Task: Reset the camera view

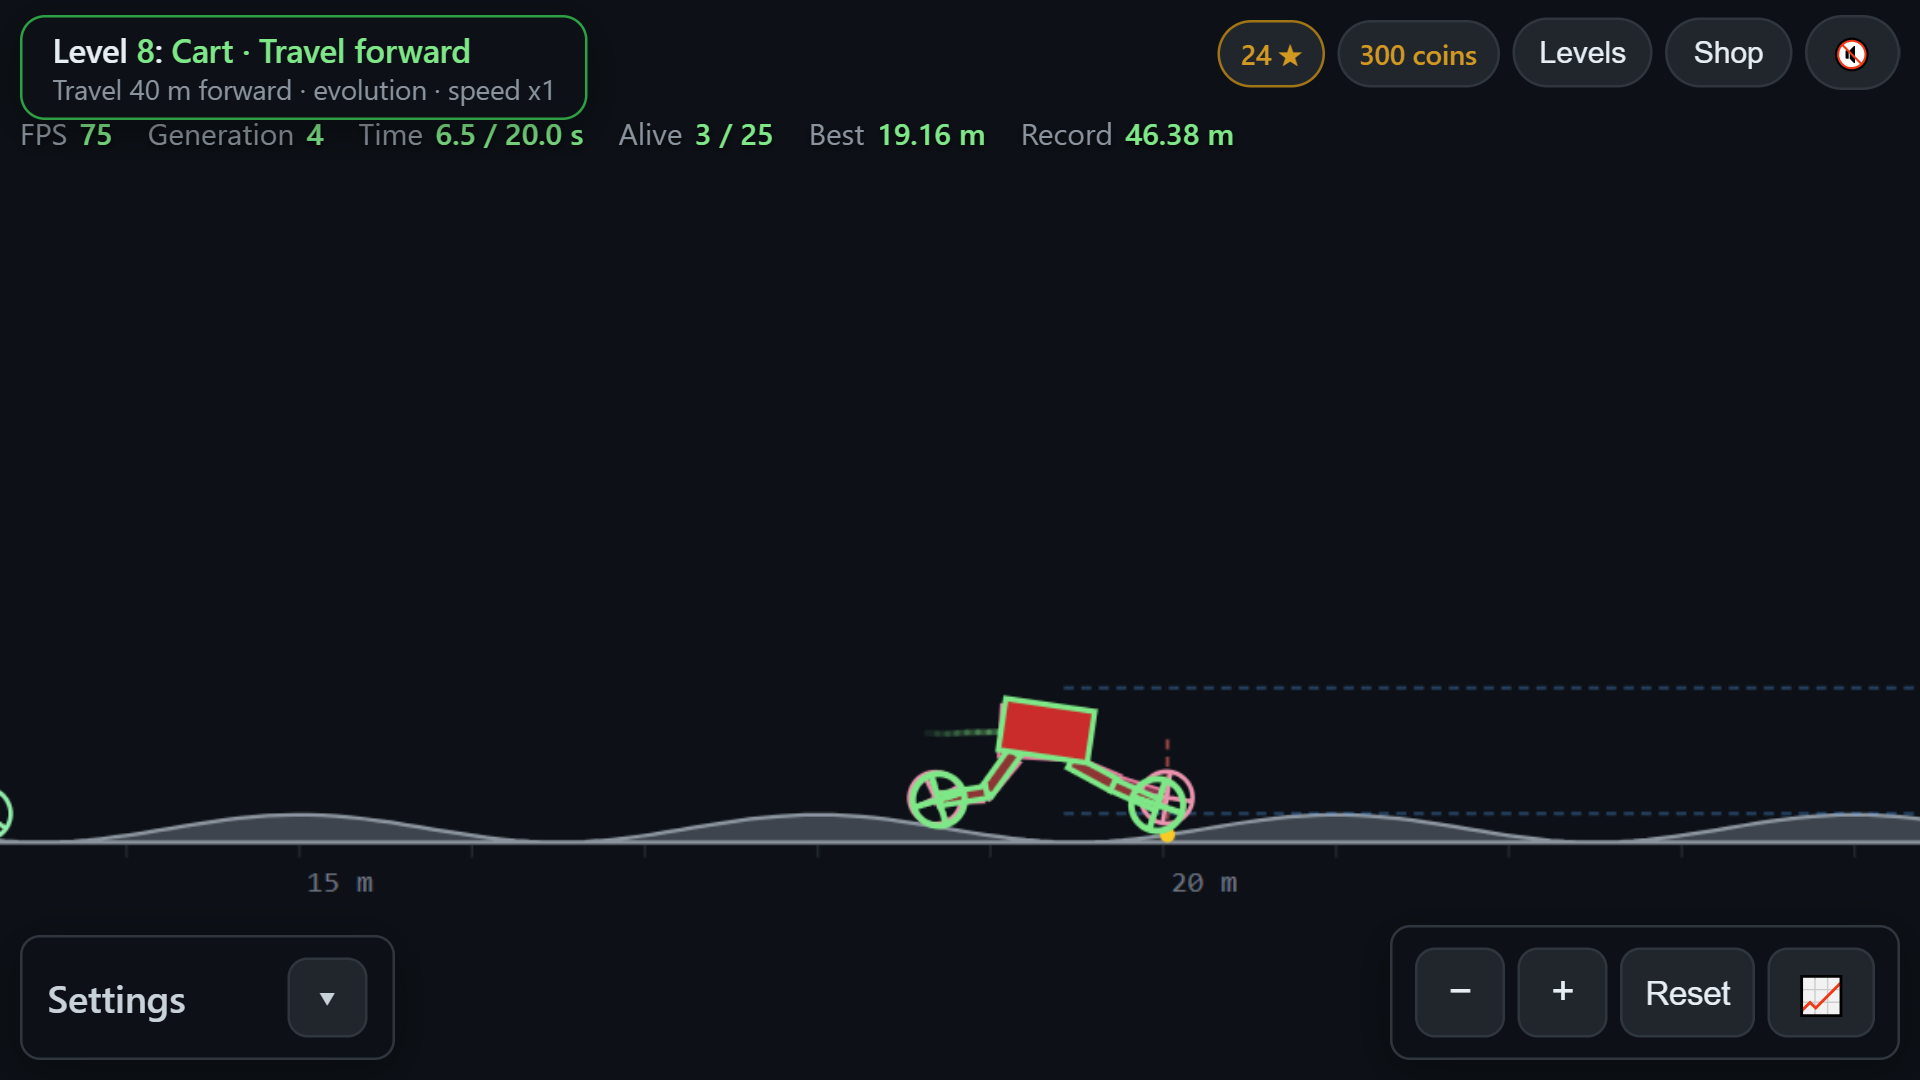Action: pyautogui.click(x=1687, y=993)
